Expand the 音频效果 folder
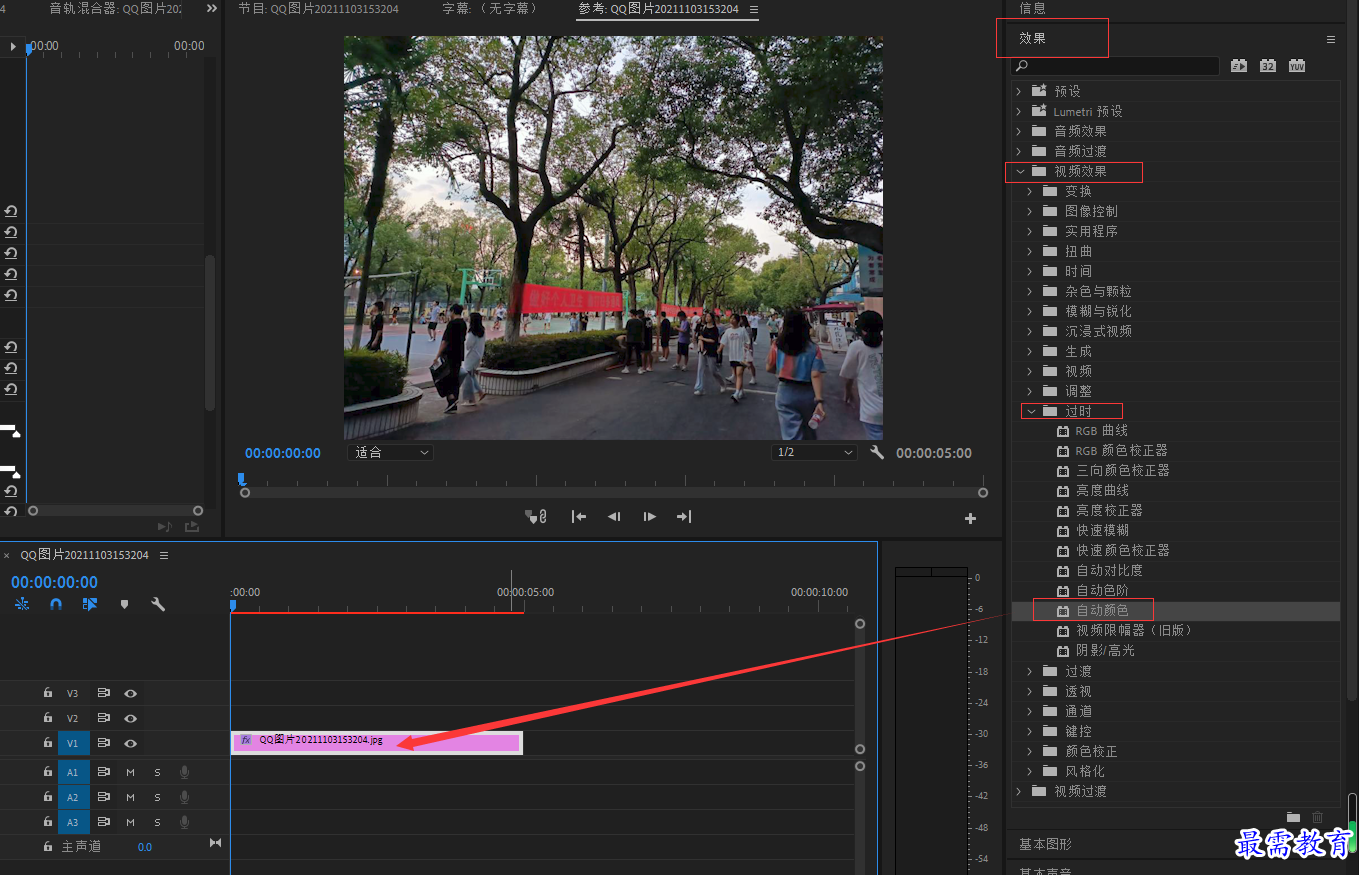This screenshot has width=1359, height=875. point(1019,131)
